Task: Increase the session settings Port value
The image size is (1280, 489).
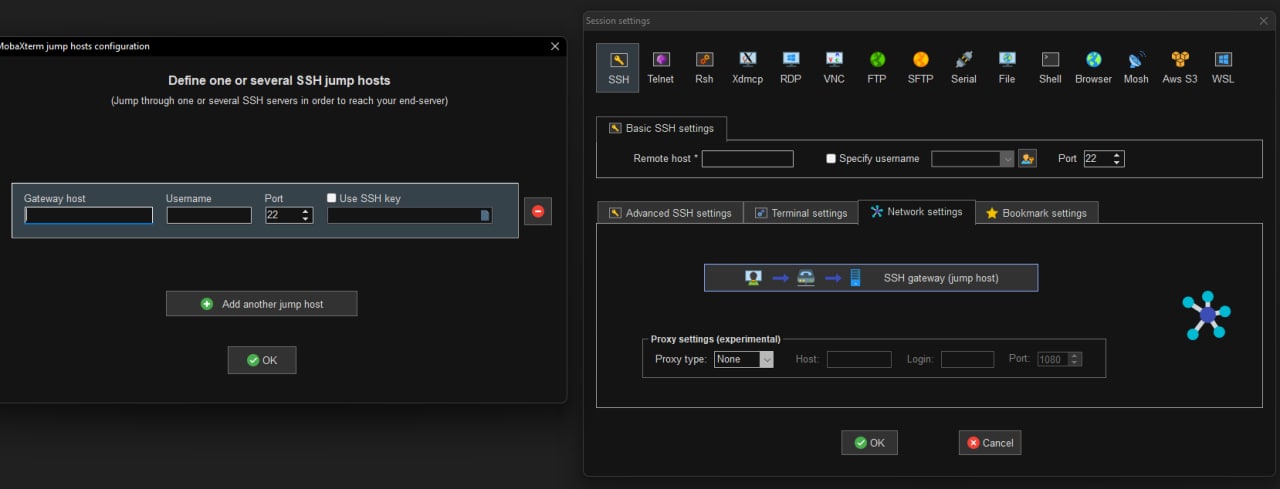Action: (x=1118, y=155)
